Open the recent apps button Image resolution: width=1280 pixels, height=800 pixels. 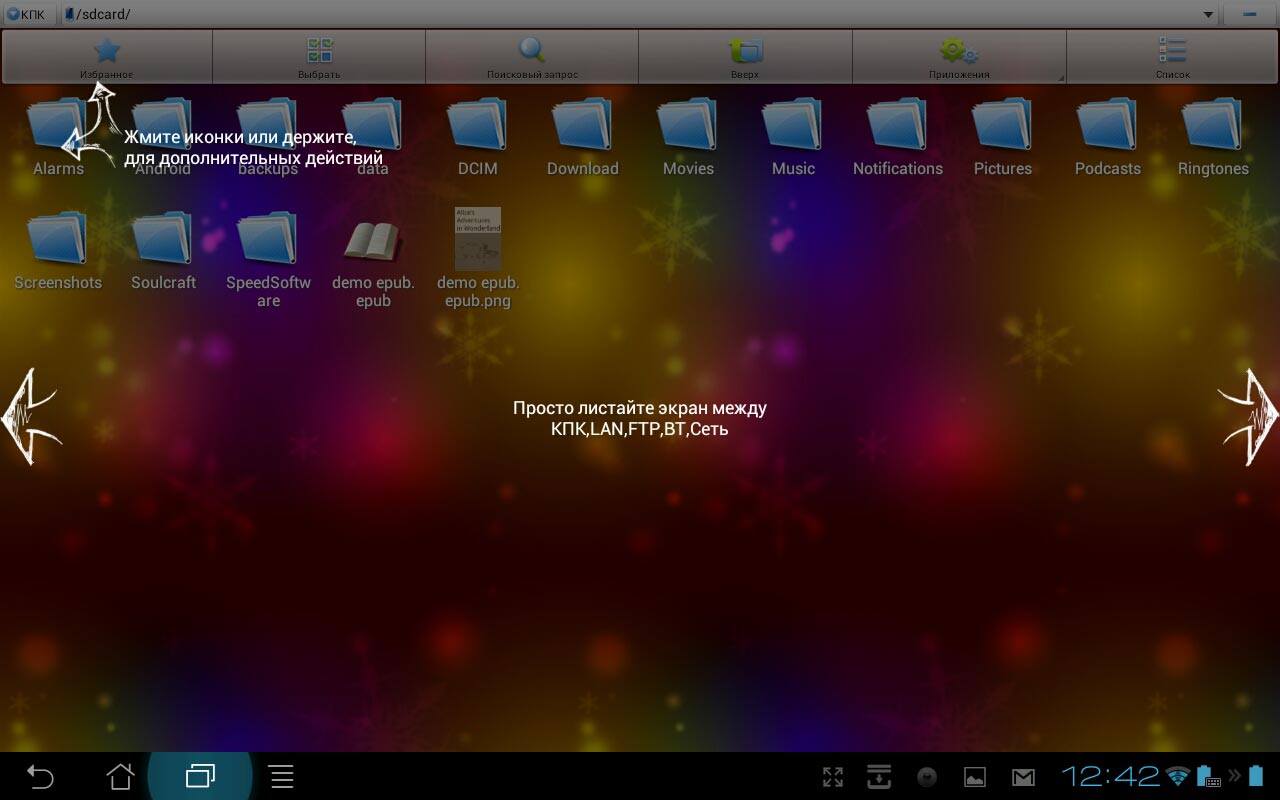(x=200, y=776)
